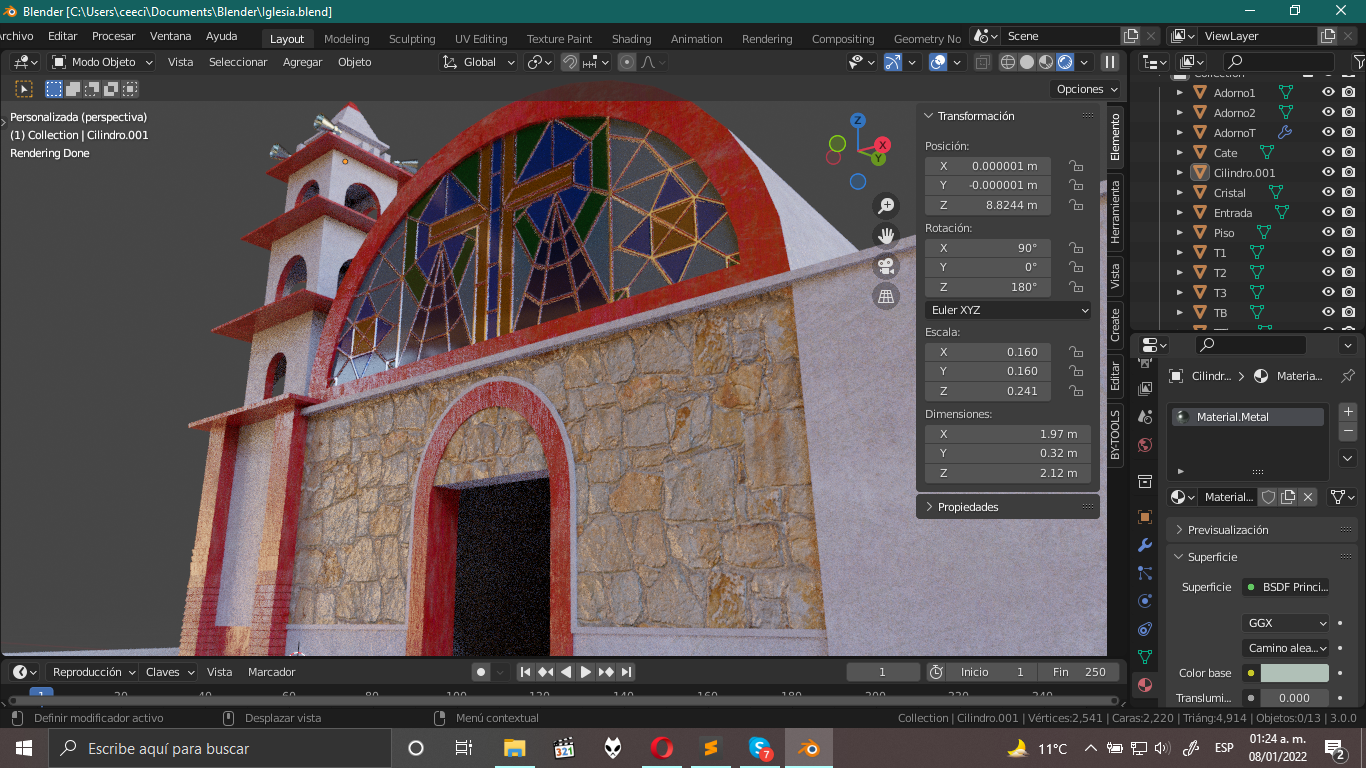Open the Material properties tab icon

point(1145,685)
